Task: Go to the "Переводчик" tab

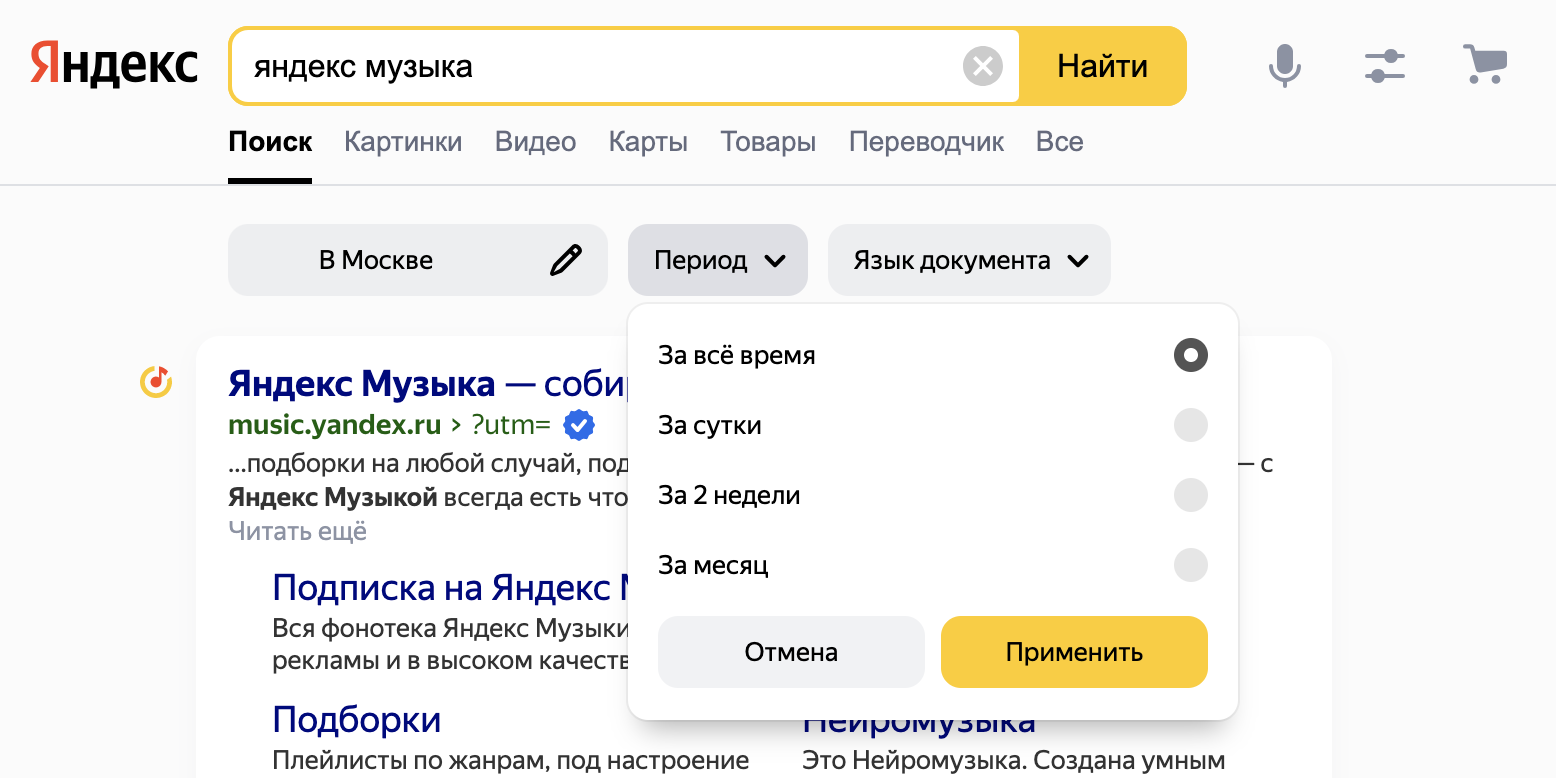Action: [x=926, y=142]
